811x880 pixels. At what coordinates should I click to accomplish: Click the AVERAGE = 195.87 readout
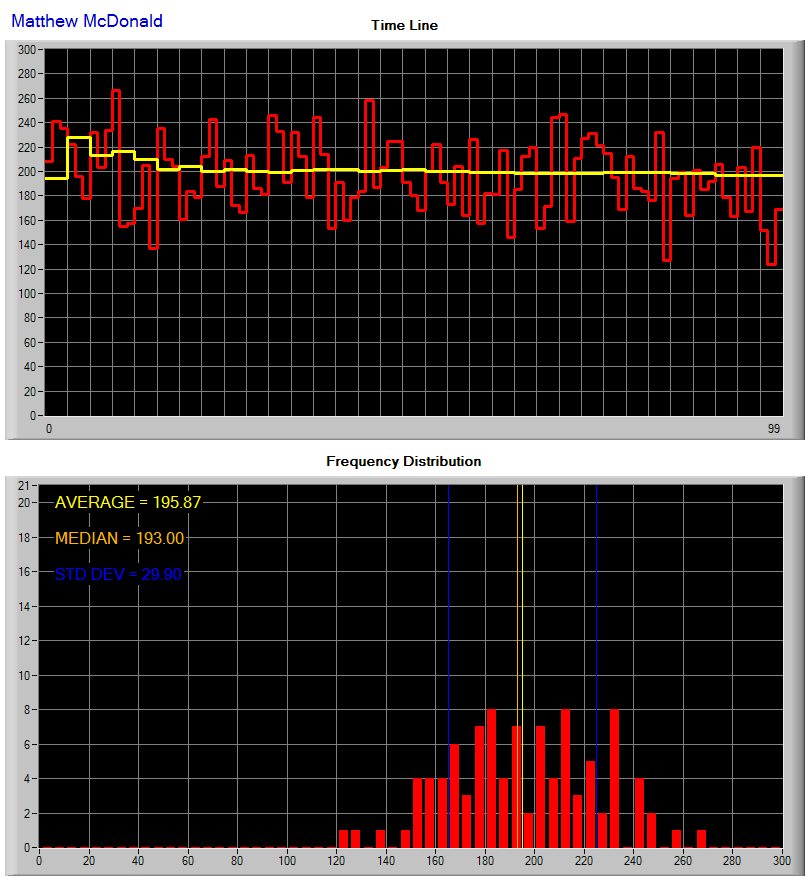click(x=128, y=502)
